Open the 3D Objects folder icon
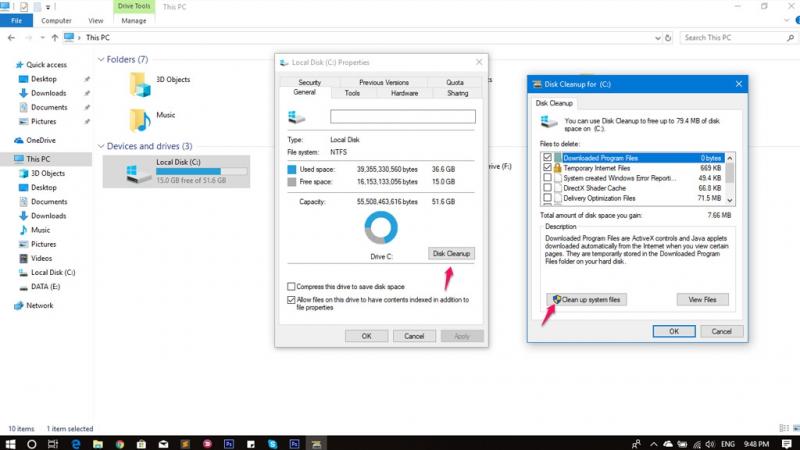 (x=140, y=84)
